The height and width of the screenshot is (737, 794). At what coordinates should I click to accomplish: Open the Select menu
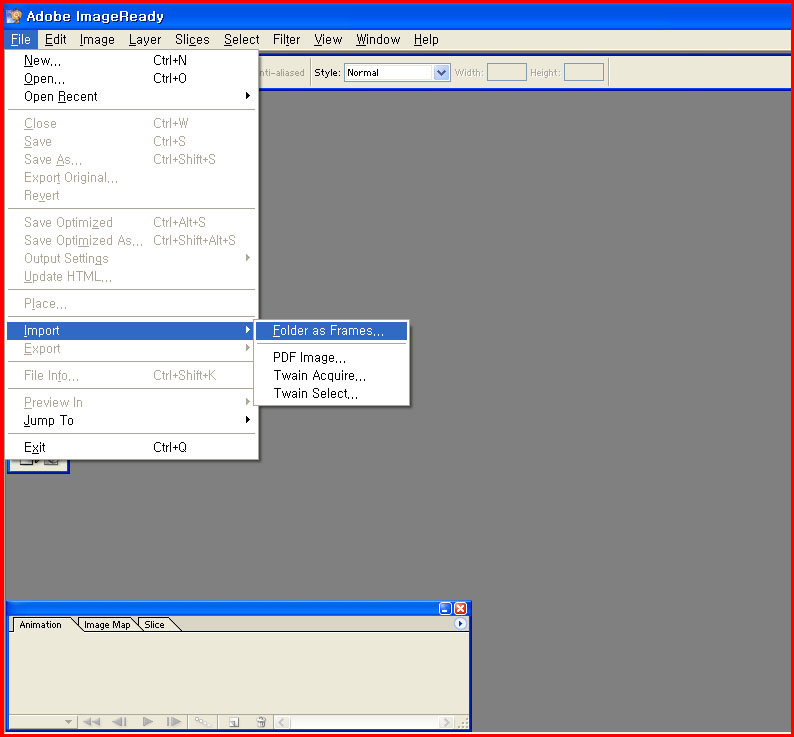coord(242,40)
